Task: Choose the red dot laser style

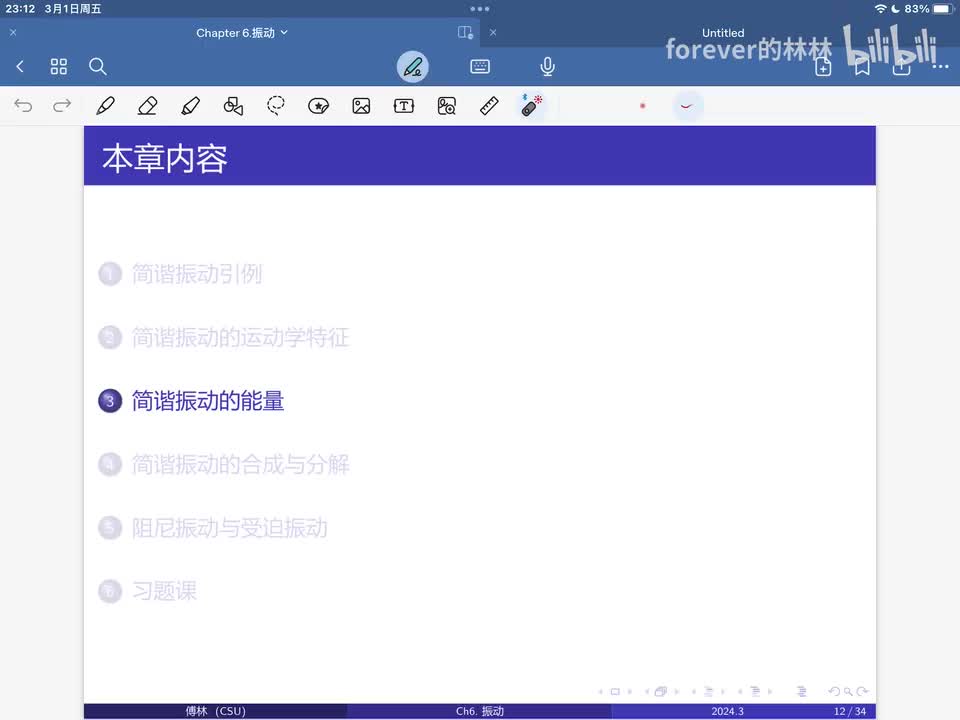Action: pos(643,106)
